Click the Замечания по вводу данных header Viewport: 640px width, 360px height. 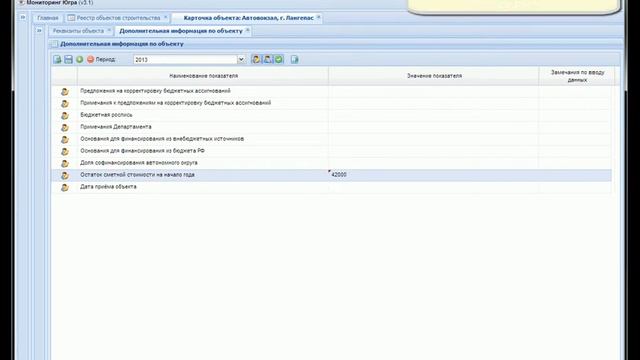coord(577,76)
